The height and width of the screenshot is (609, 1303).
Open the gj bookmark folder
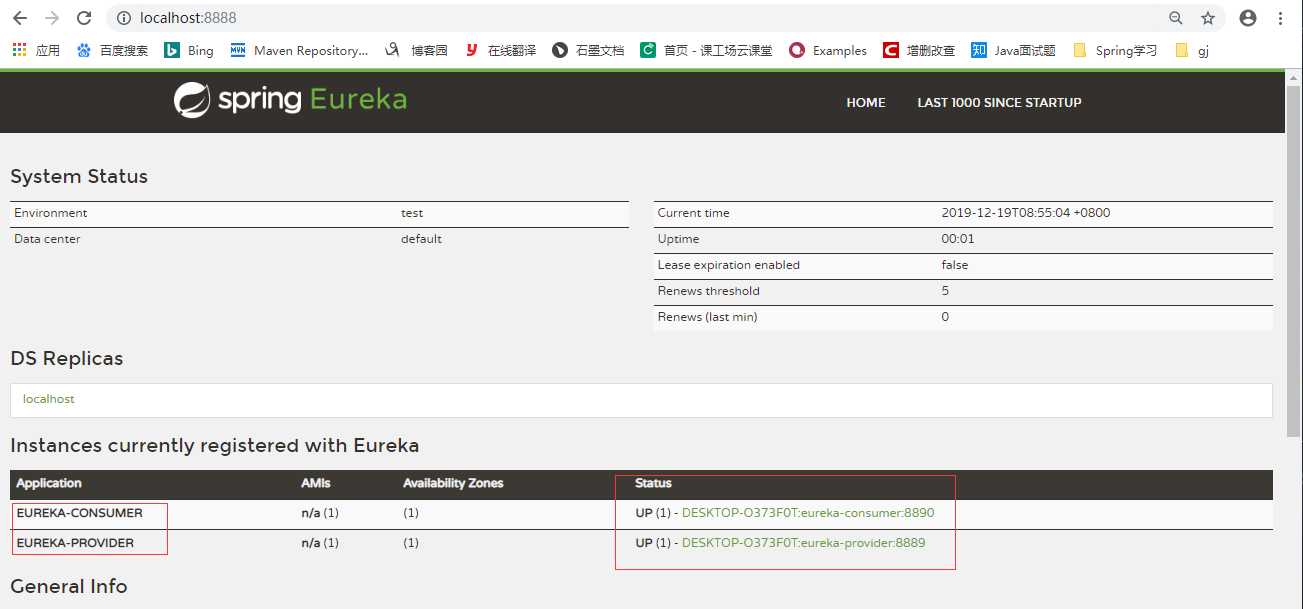pos(1192,50)
